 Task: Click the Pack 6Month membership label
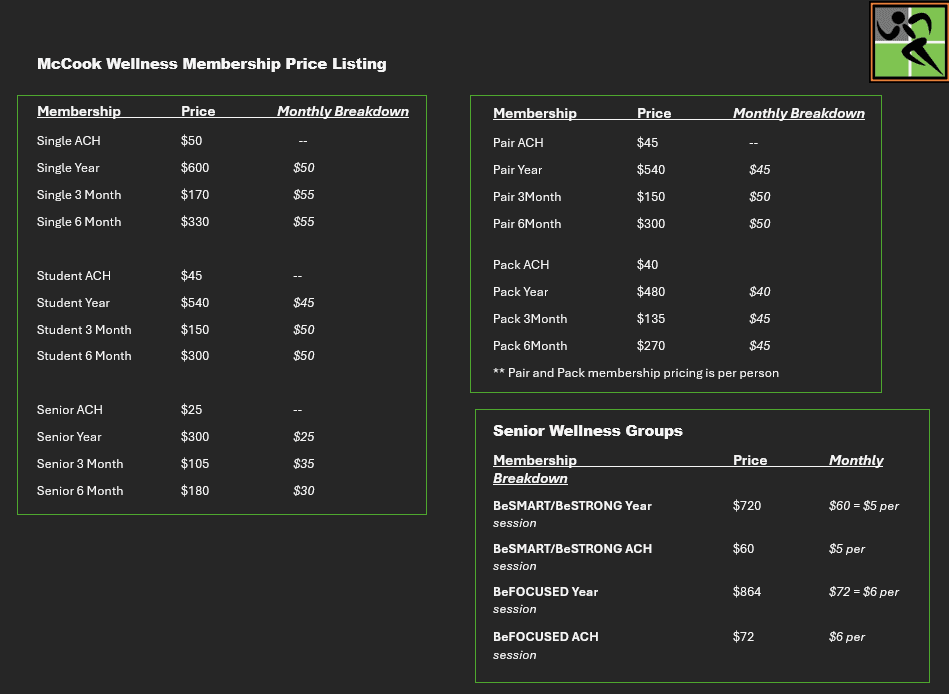tap(530, 346)
